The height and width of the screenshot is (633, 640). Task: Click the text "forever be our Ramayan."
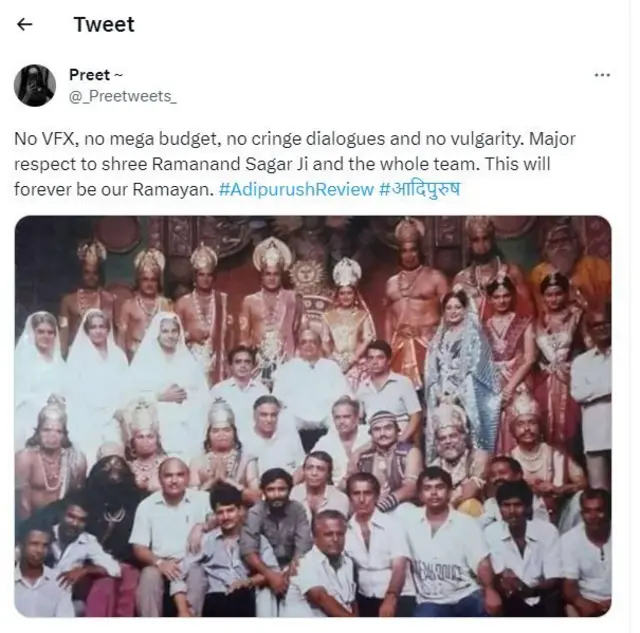tap(114, 189)
